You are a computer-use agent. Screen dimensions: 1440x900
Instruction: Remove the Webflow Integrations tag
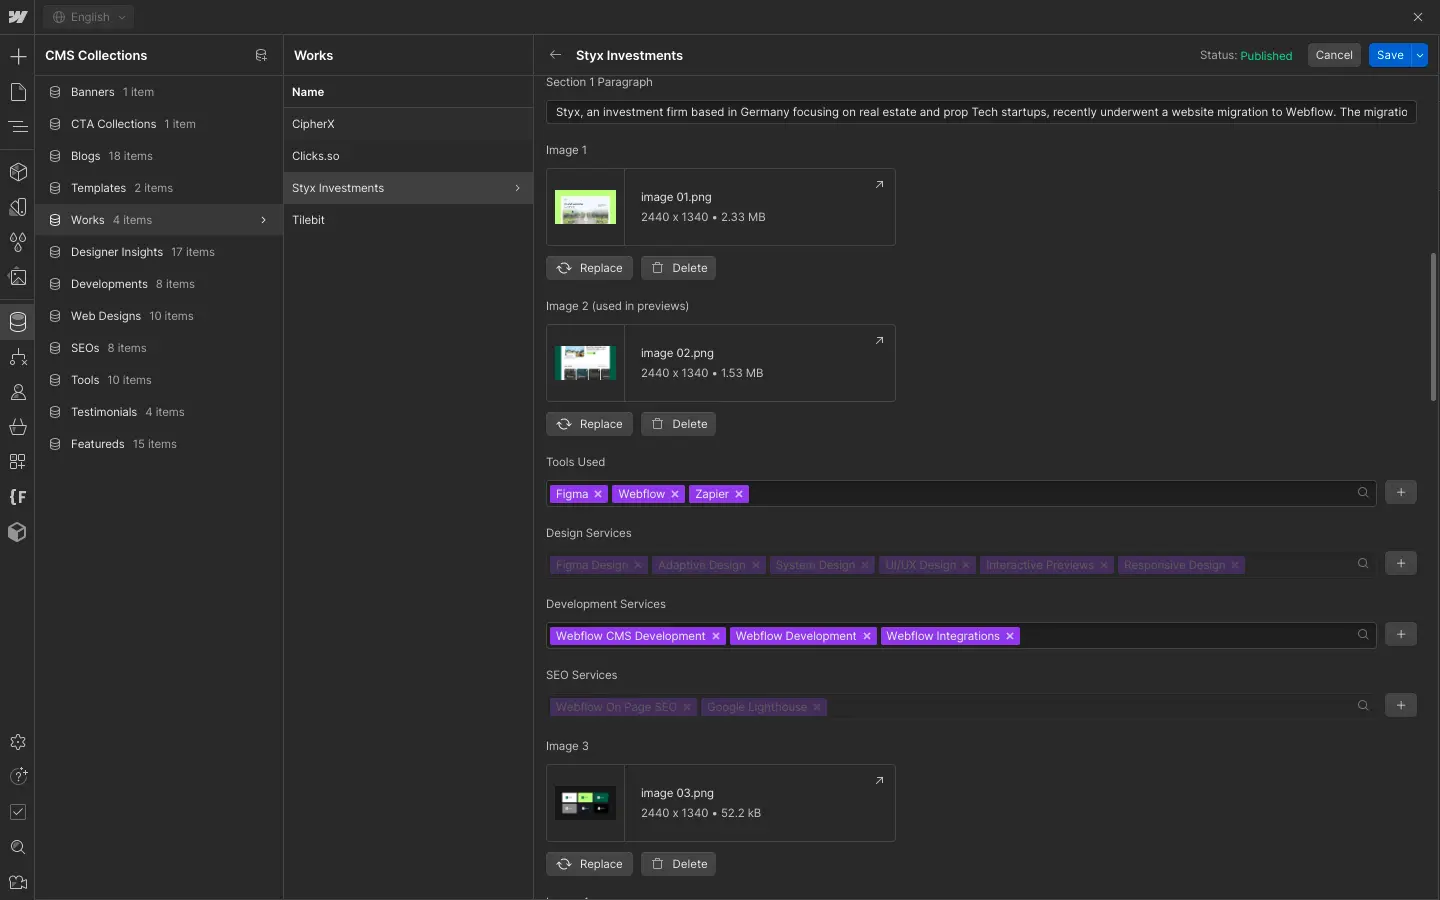[x=1010, y=636]
